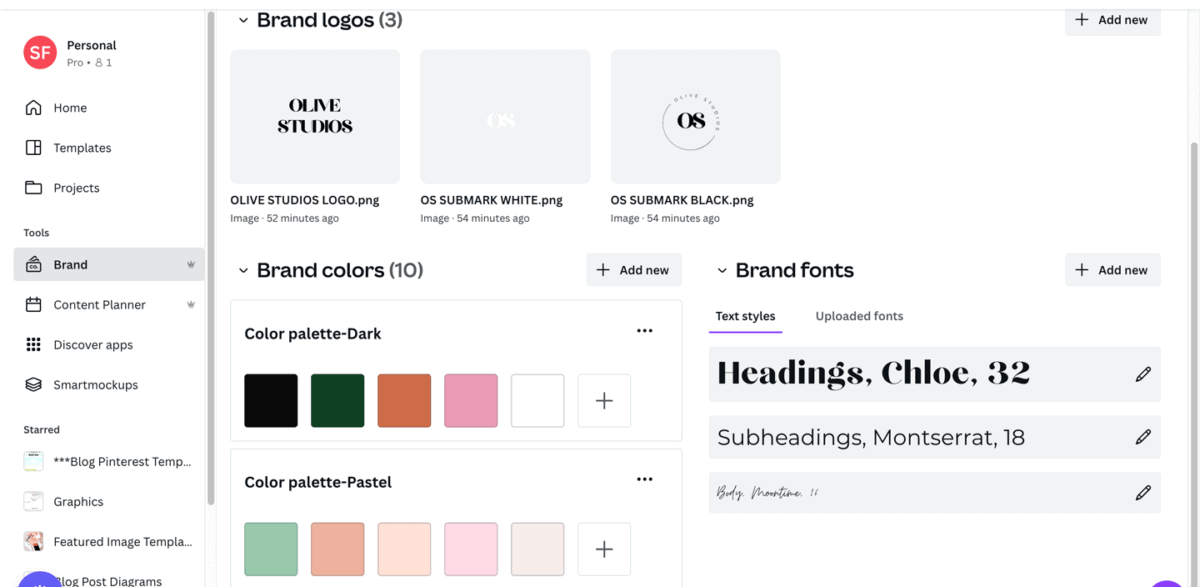Open starred Blog Post Diagrams item

(x=108, y=581)
